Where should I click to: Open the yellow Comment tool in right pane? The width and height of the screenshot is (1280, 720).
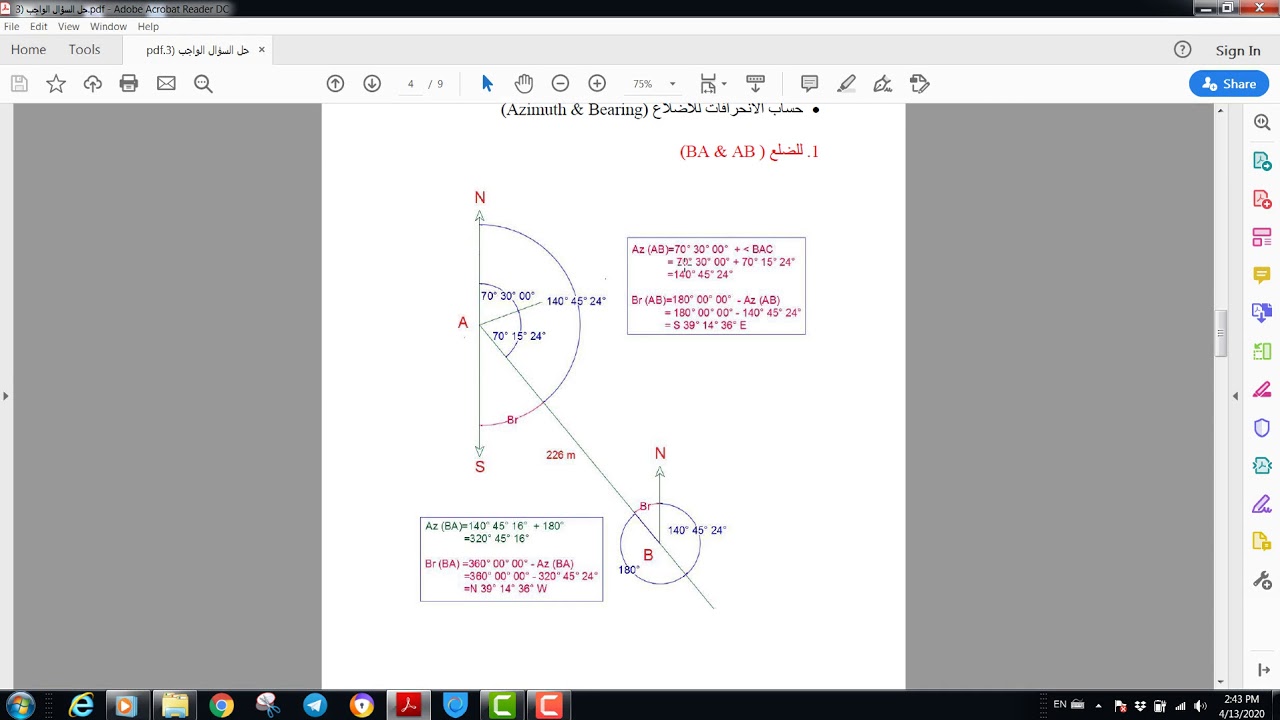pos(1261,275)
